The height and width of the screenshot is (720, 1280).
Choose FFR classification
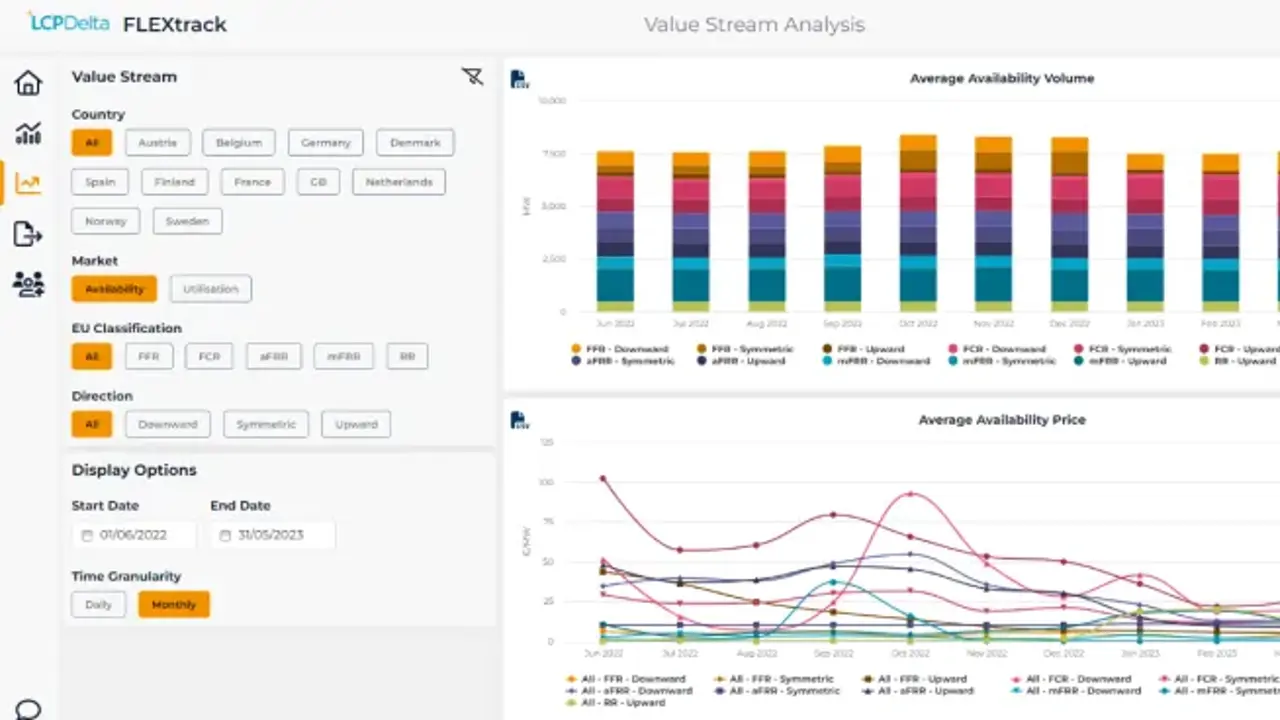tap(149, 356)
